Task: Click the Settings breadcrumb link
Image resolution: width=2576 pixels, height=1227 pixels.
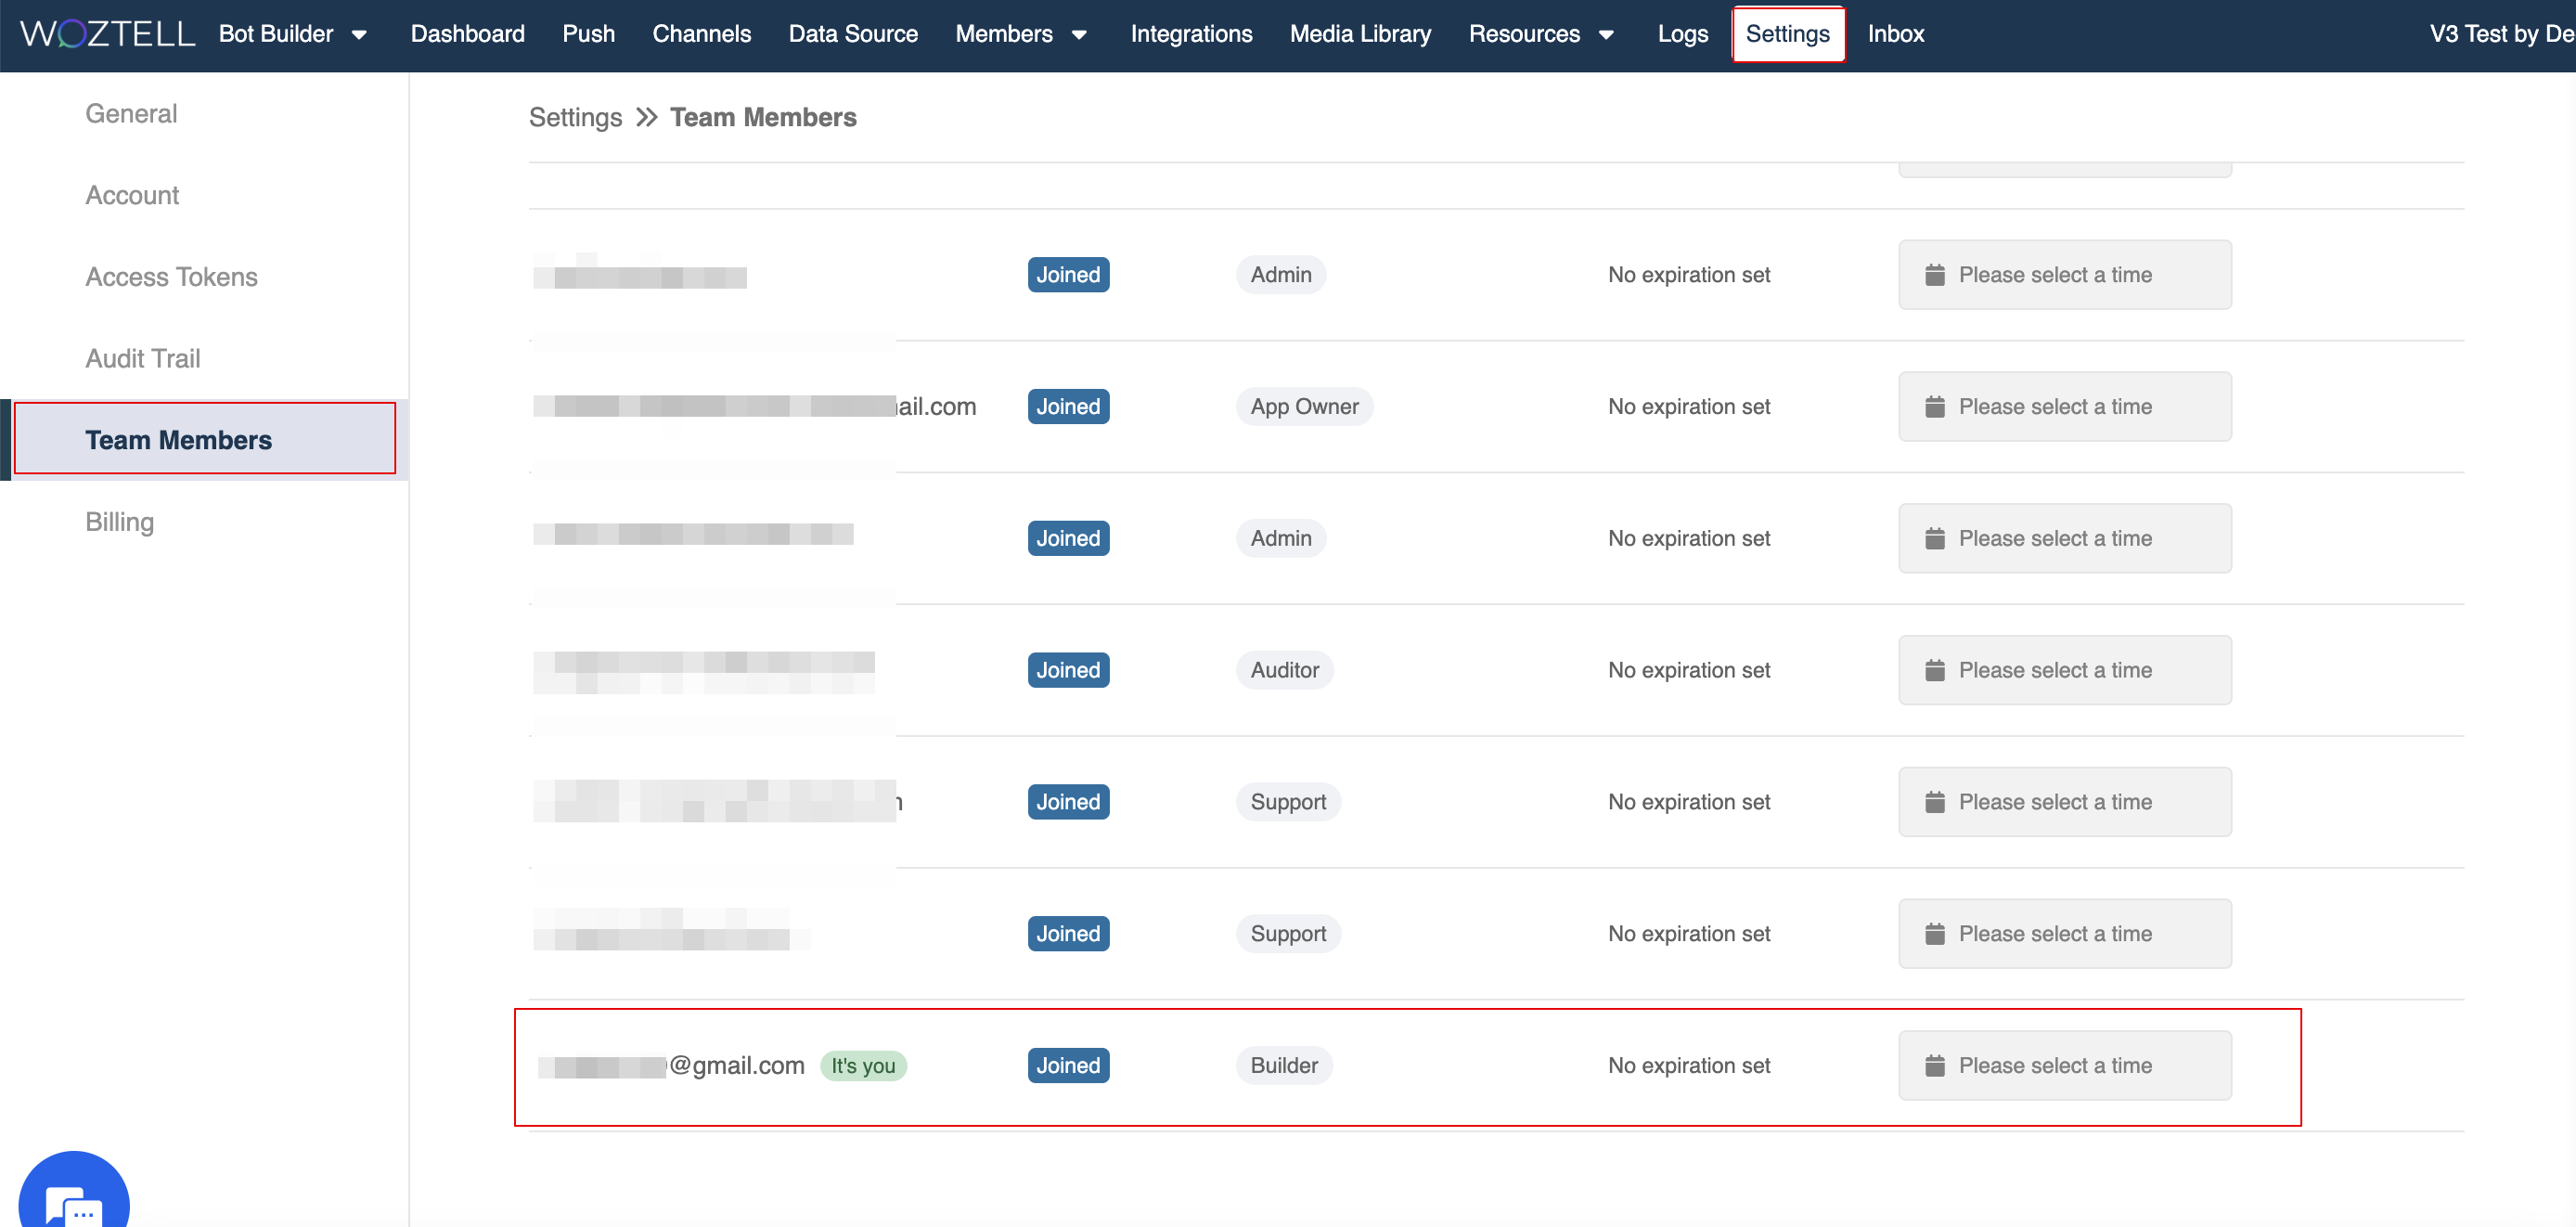Action: pos(575,118)
